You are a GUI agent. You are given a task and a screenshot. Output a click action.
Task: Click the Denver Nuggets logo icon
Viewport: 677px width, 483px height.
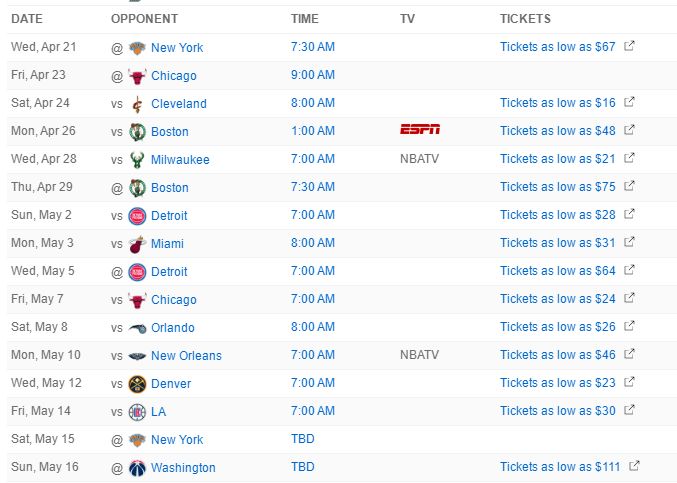[137, 383]
